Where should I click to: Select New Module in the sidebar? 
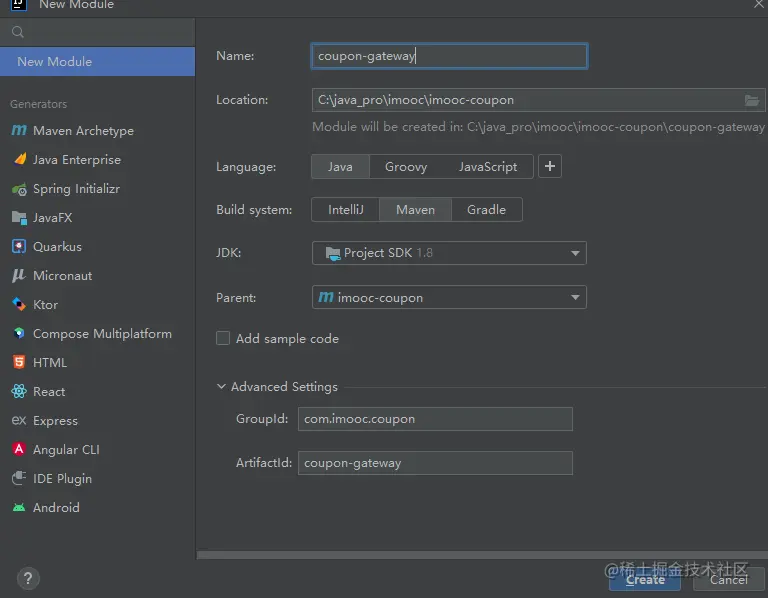click(97, 62)
